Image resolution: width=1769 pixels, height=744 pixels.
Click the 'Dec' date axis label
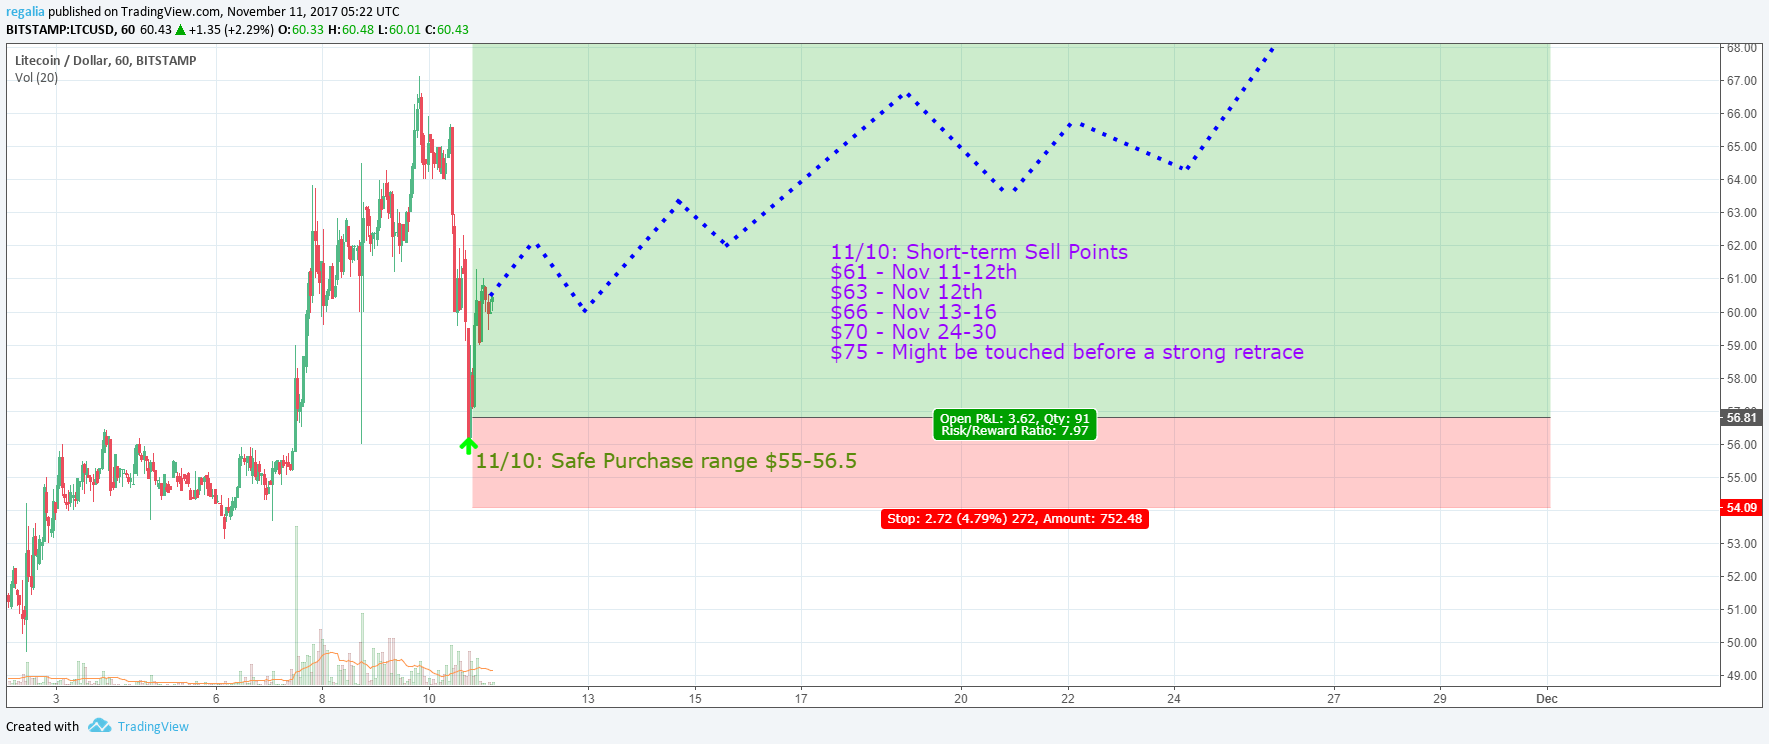coord(1547,699)
